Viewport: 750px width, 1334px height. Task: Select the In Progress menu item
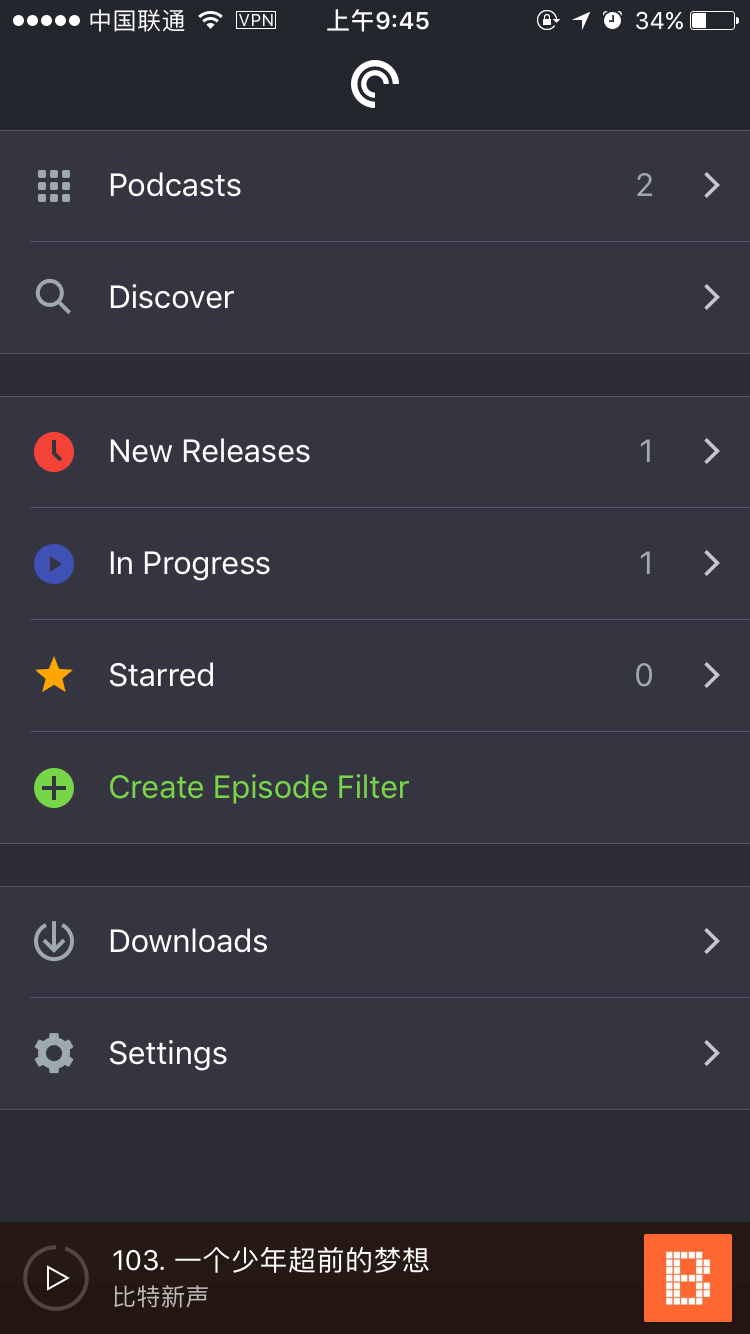click(189, 564)
